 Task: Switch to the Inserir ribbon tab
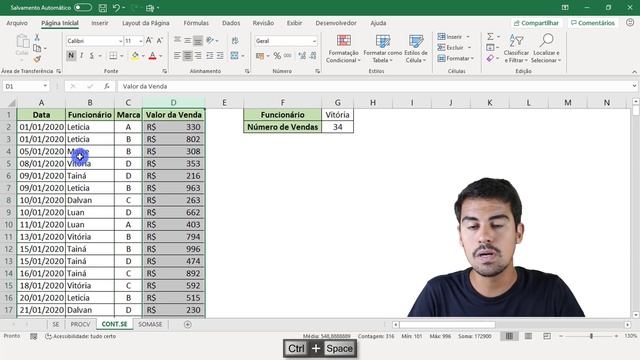(100, 23)
